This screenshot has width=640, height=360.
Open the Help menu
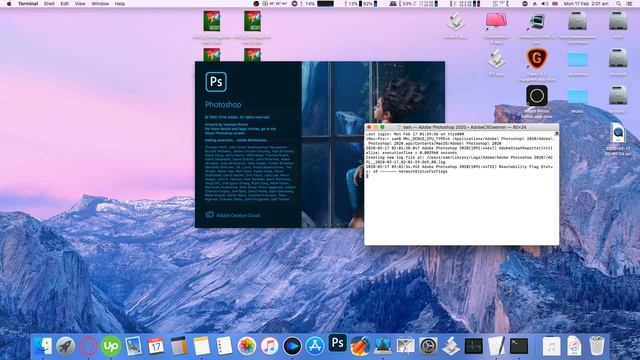click(120, 4)
